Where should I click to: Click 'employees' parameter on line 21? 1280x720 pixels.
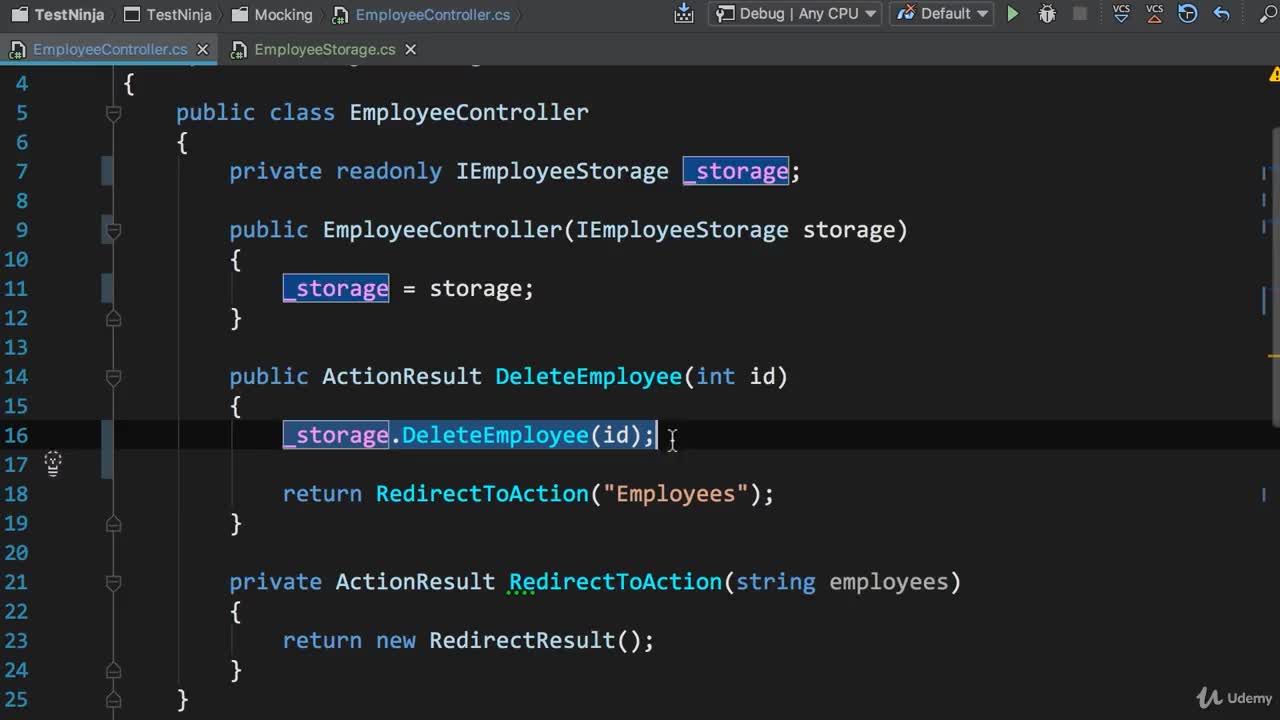[888, 582]
